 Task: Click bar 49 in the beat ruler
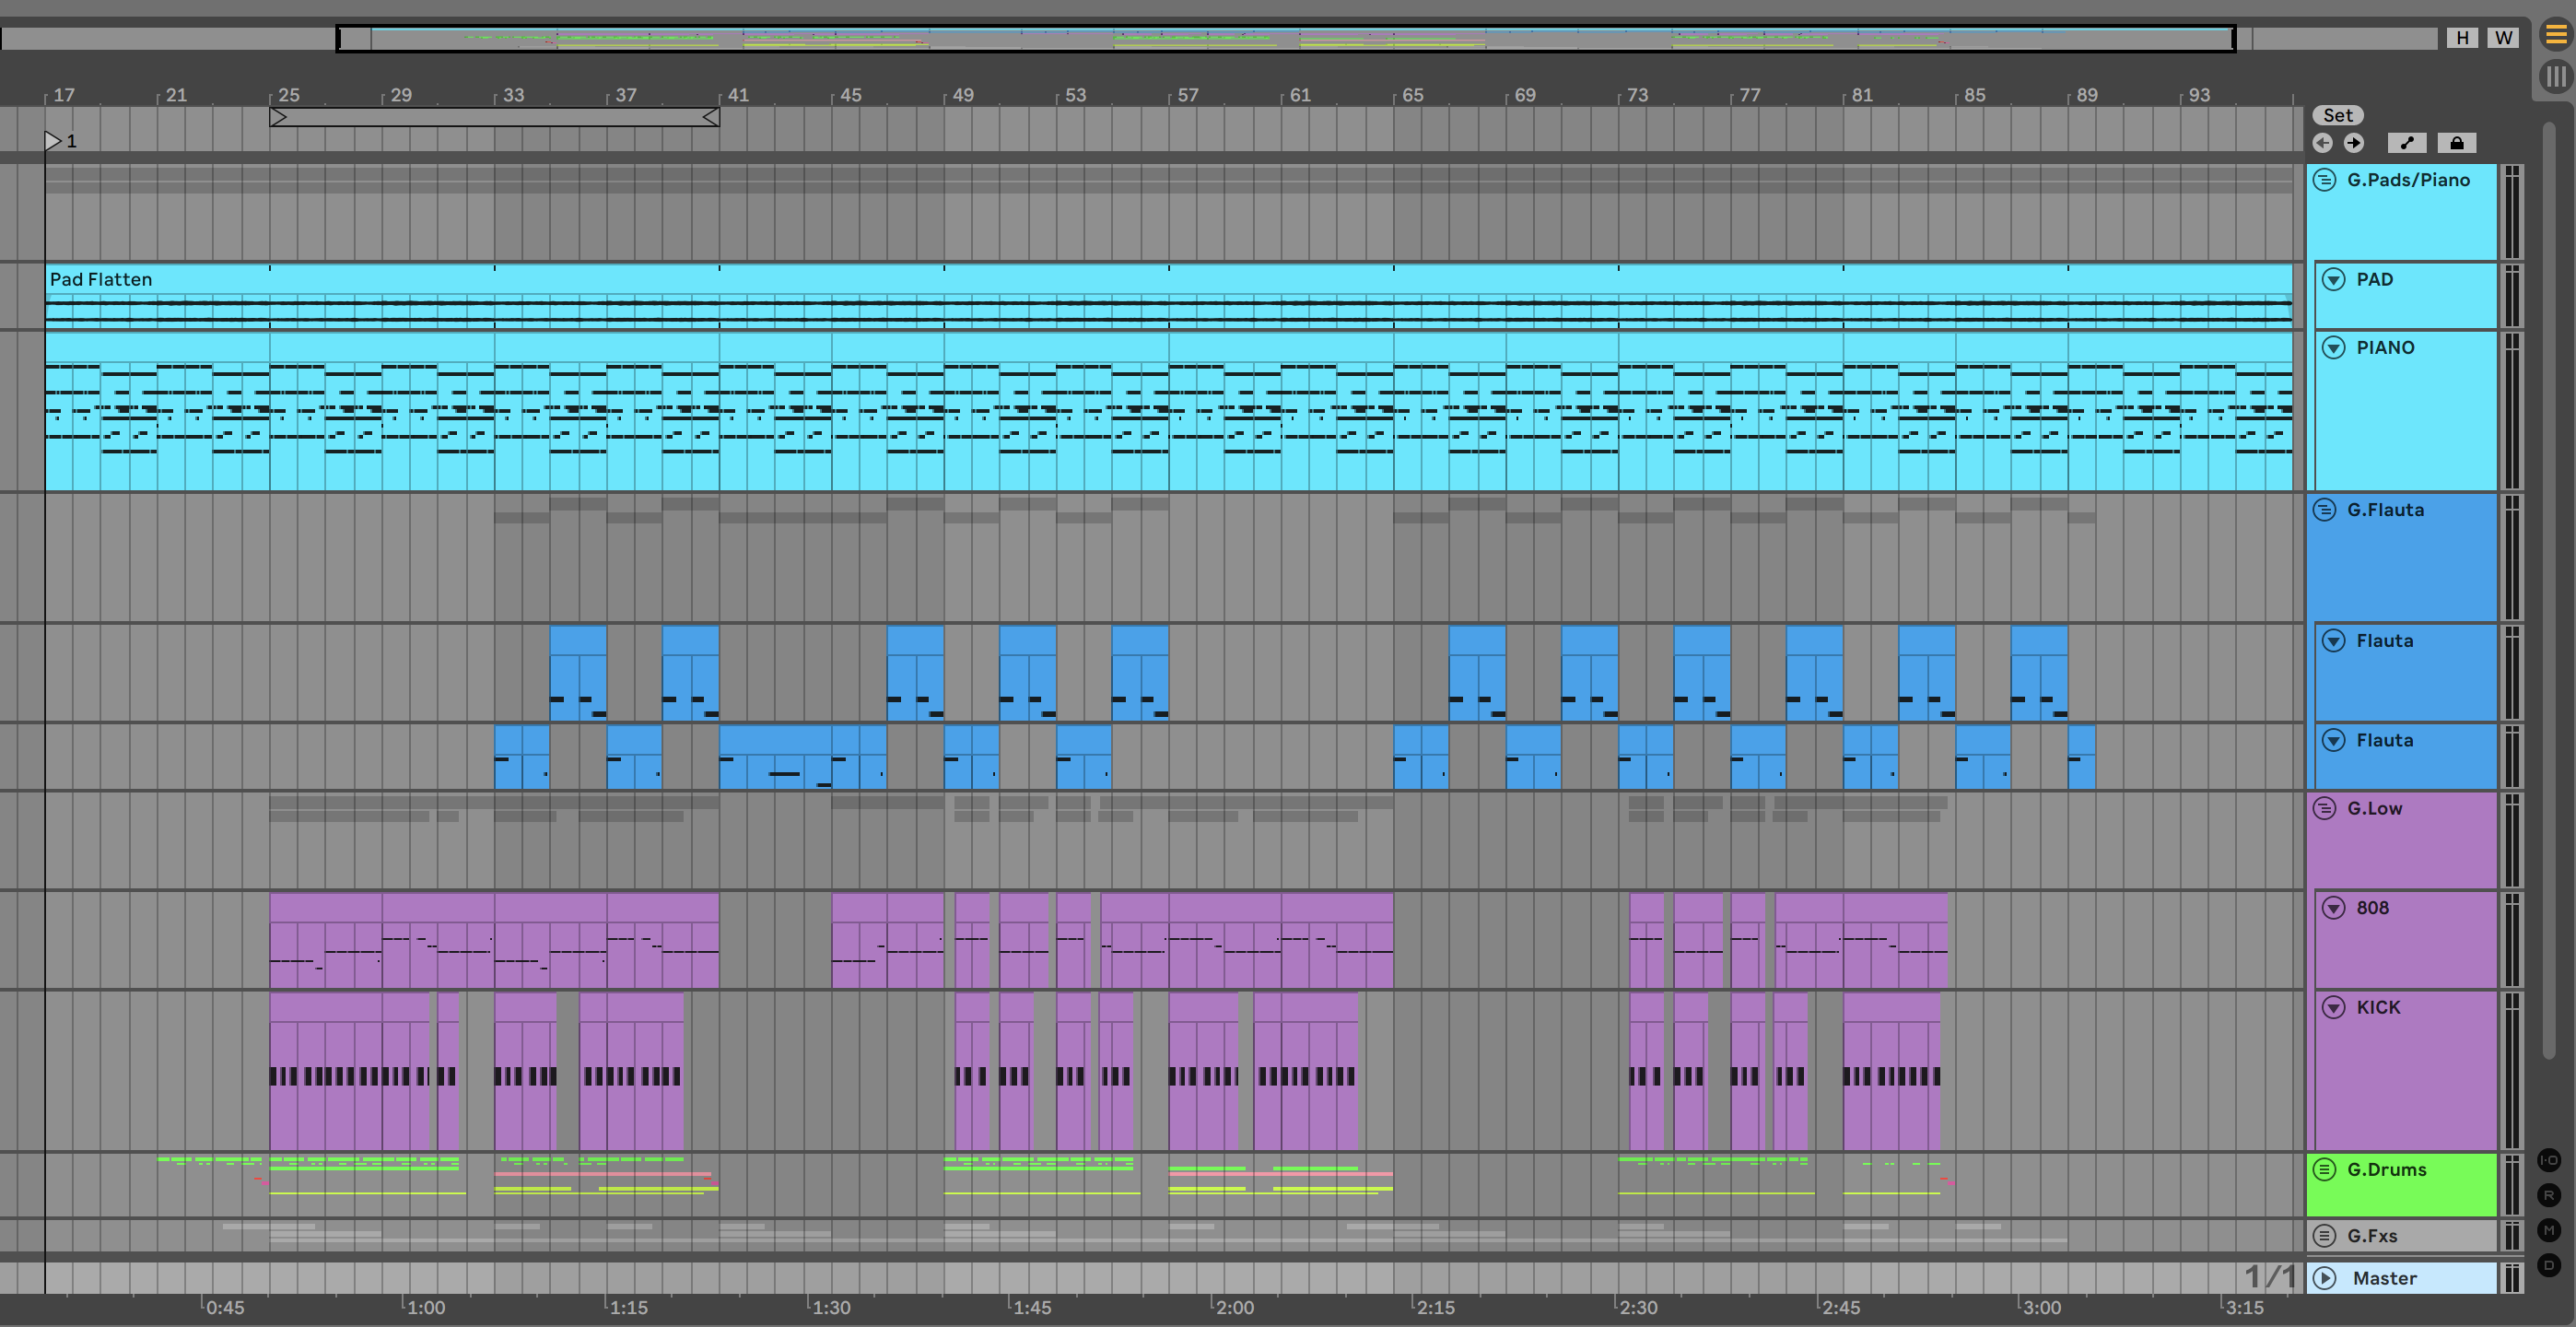(962, 95)
